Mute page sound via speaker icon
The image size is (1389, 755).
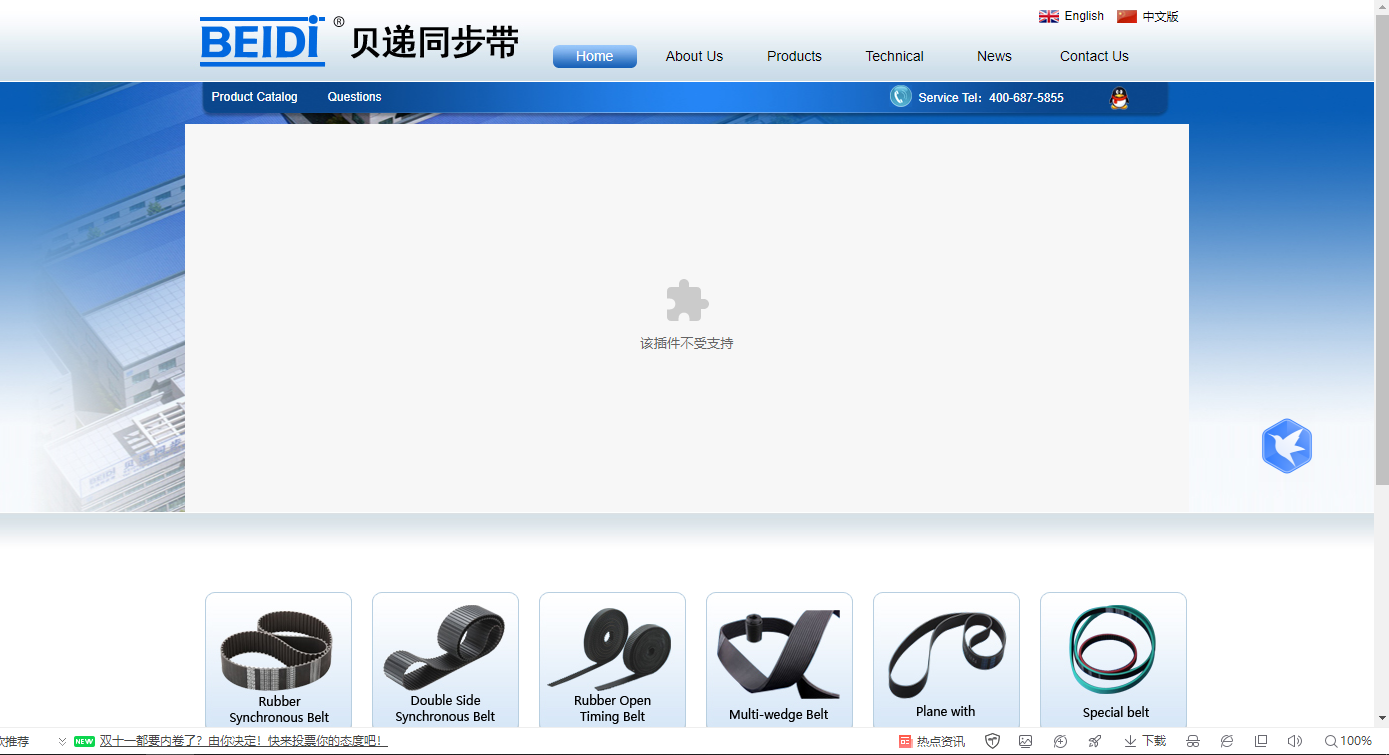(x=1295, y=741)
